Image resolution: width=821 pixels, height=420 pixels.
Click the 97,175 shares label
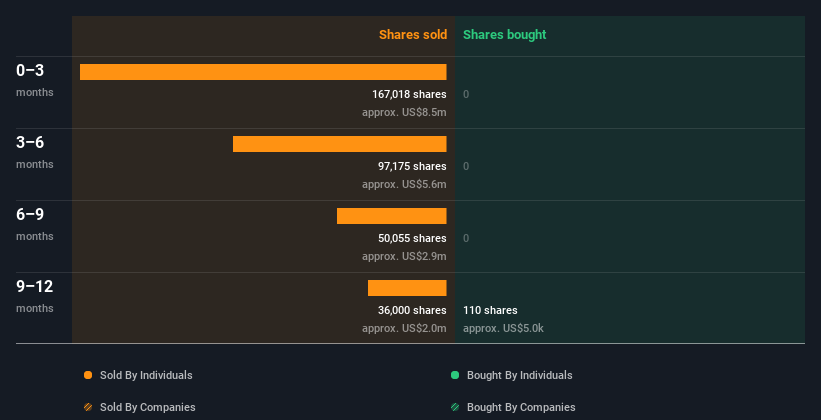coord(412,166)
